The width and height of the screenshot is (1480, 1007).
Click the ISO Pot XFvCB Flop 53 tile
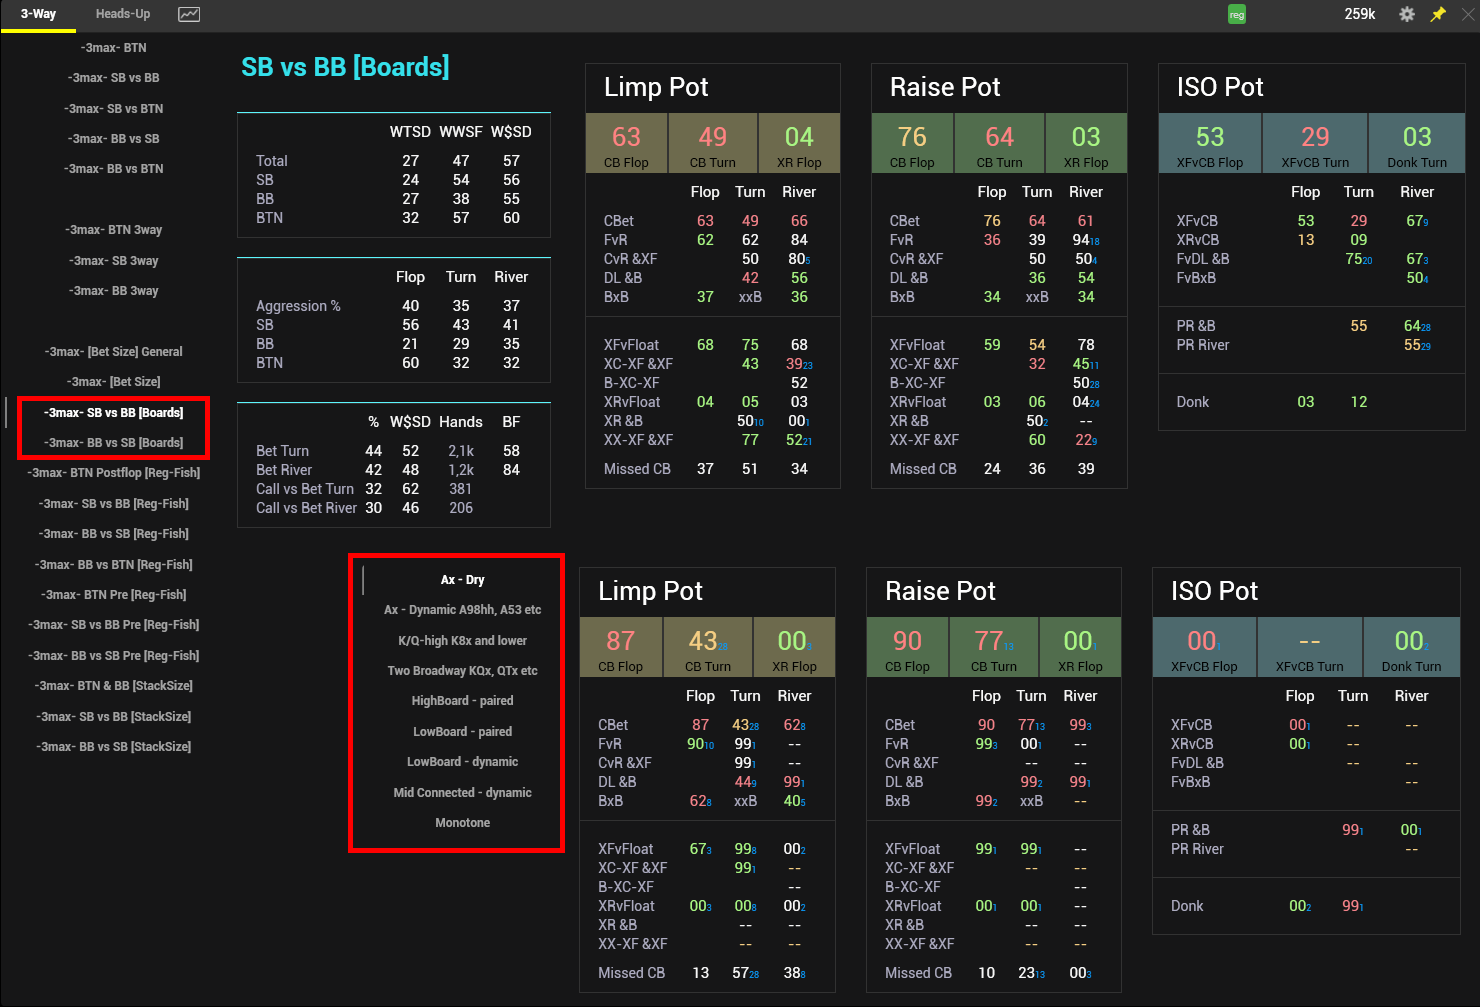(x=1209, y=143)
